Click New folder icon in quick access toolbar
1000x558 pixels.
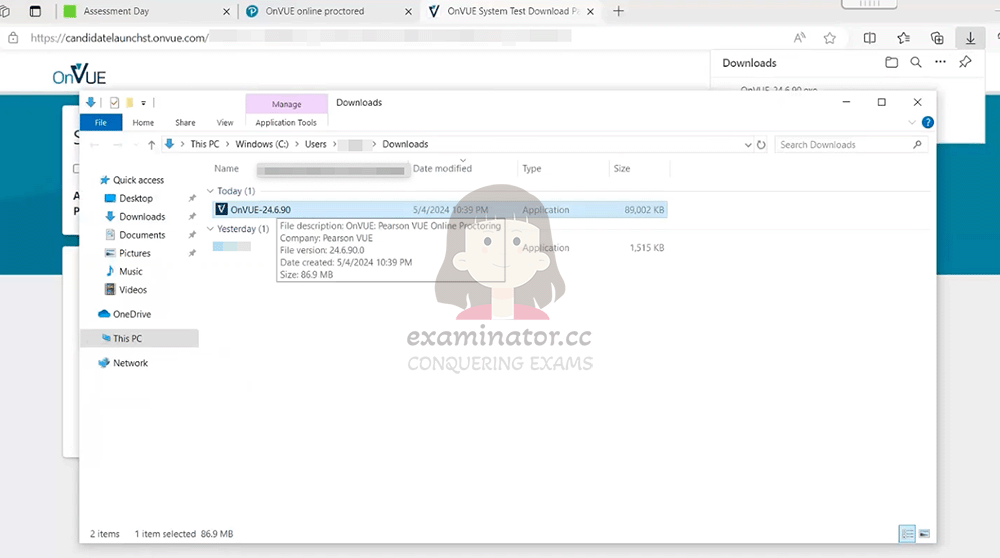[x=129, y=103]
